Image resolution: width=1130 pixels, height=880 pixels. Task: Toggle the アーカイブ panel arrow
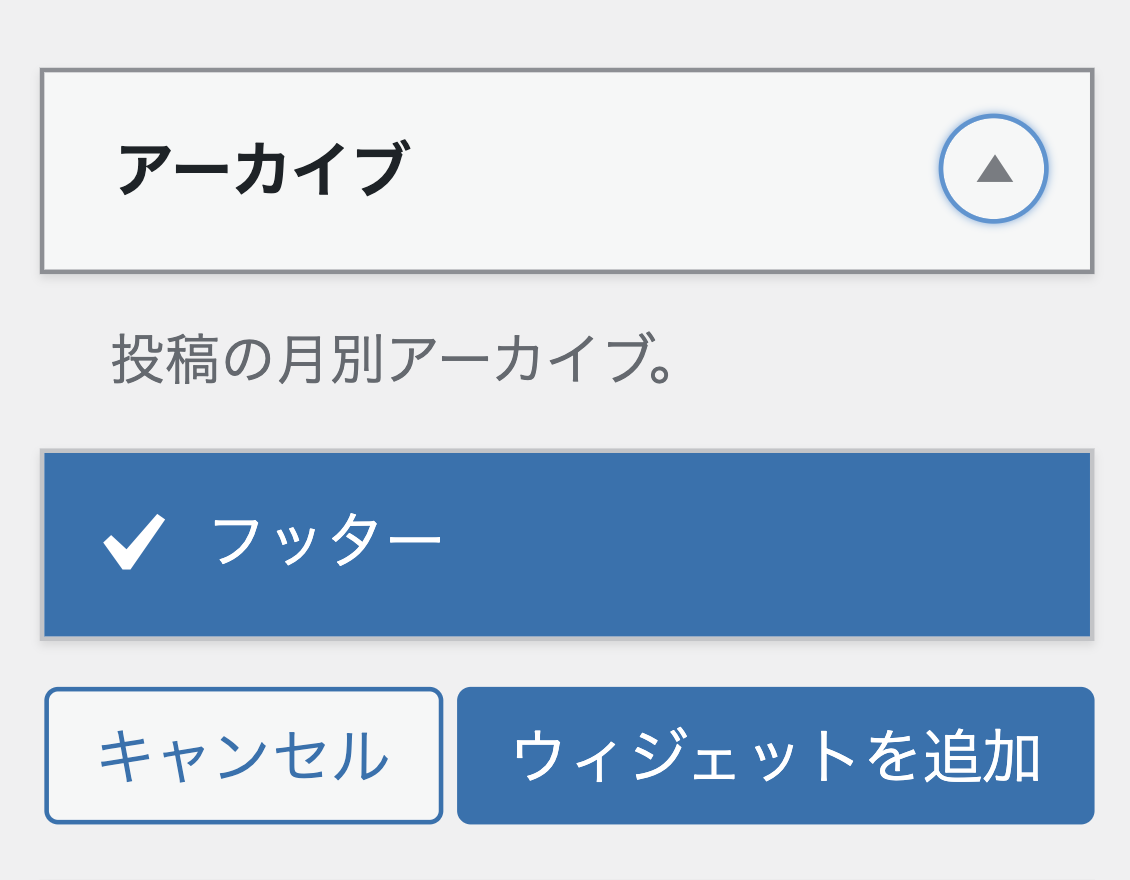(x=993, y=169)
